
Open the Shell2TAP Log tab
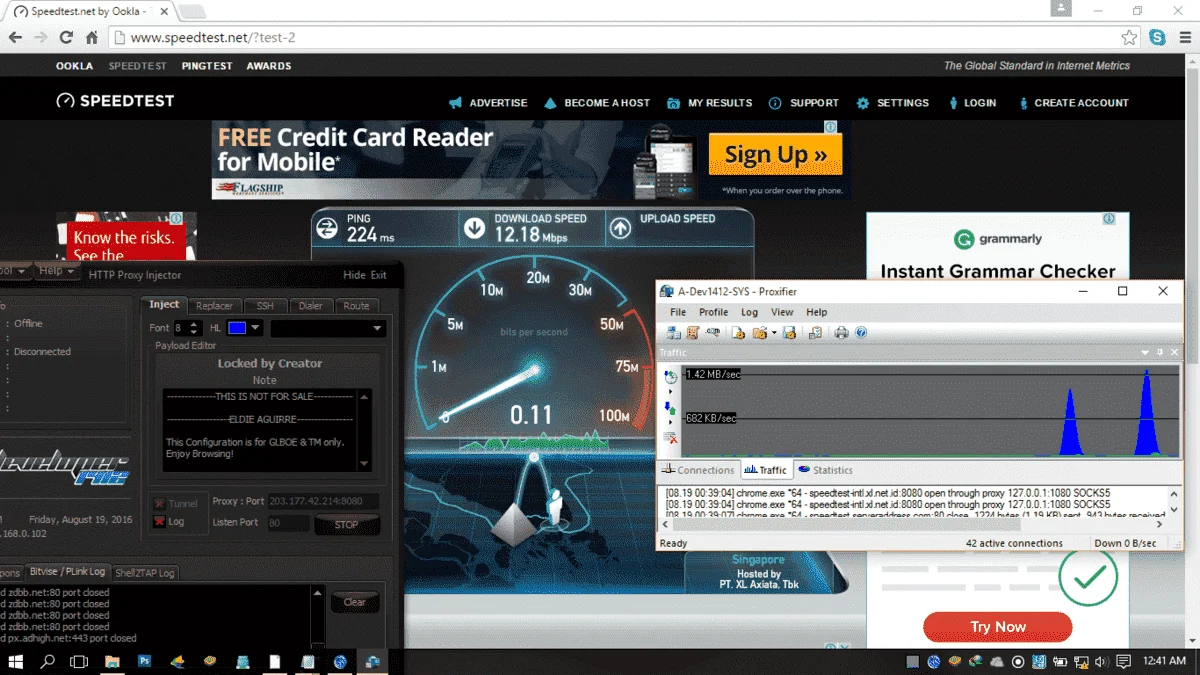pyautogui.click(x=145, y=573)
